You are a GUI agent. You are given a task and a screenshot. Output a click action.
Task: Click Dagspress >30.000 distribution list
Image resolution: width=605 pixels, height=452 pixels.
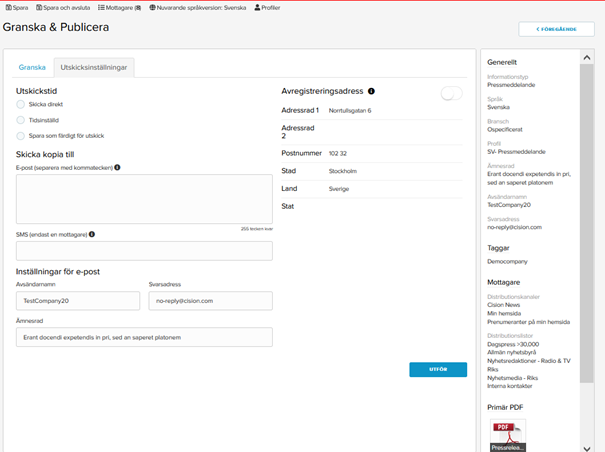(x=513, y=344)
